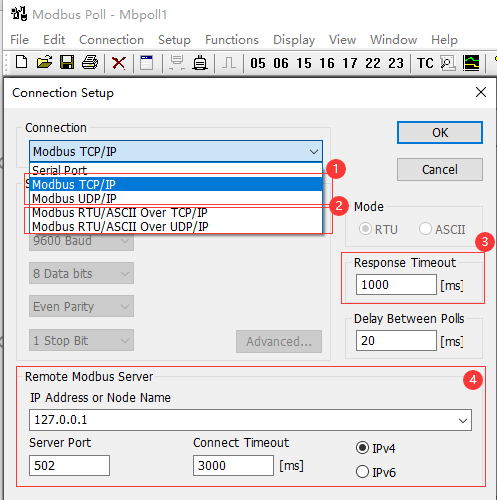Viewport: 497px width, 500px height.
Task: Click function code 06 toolbar button
Action: tap(281, 63)
